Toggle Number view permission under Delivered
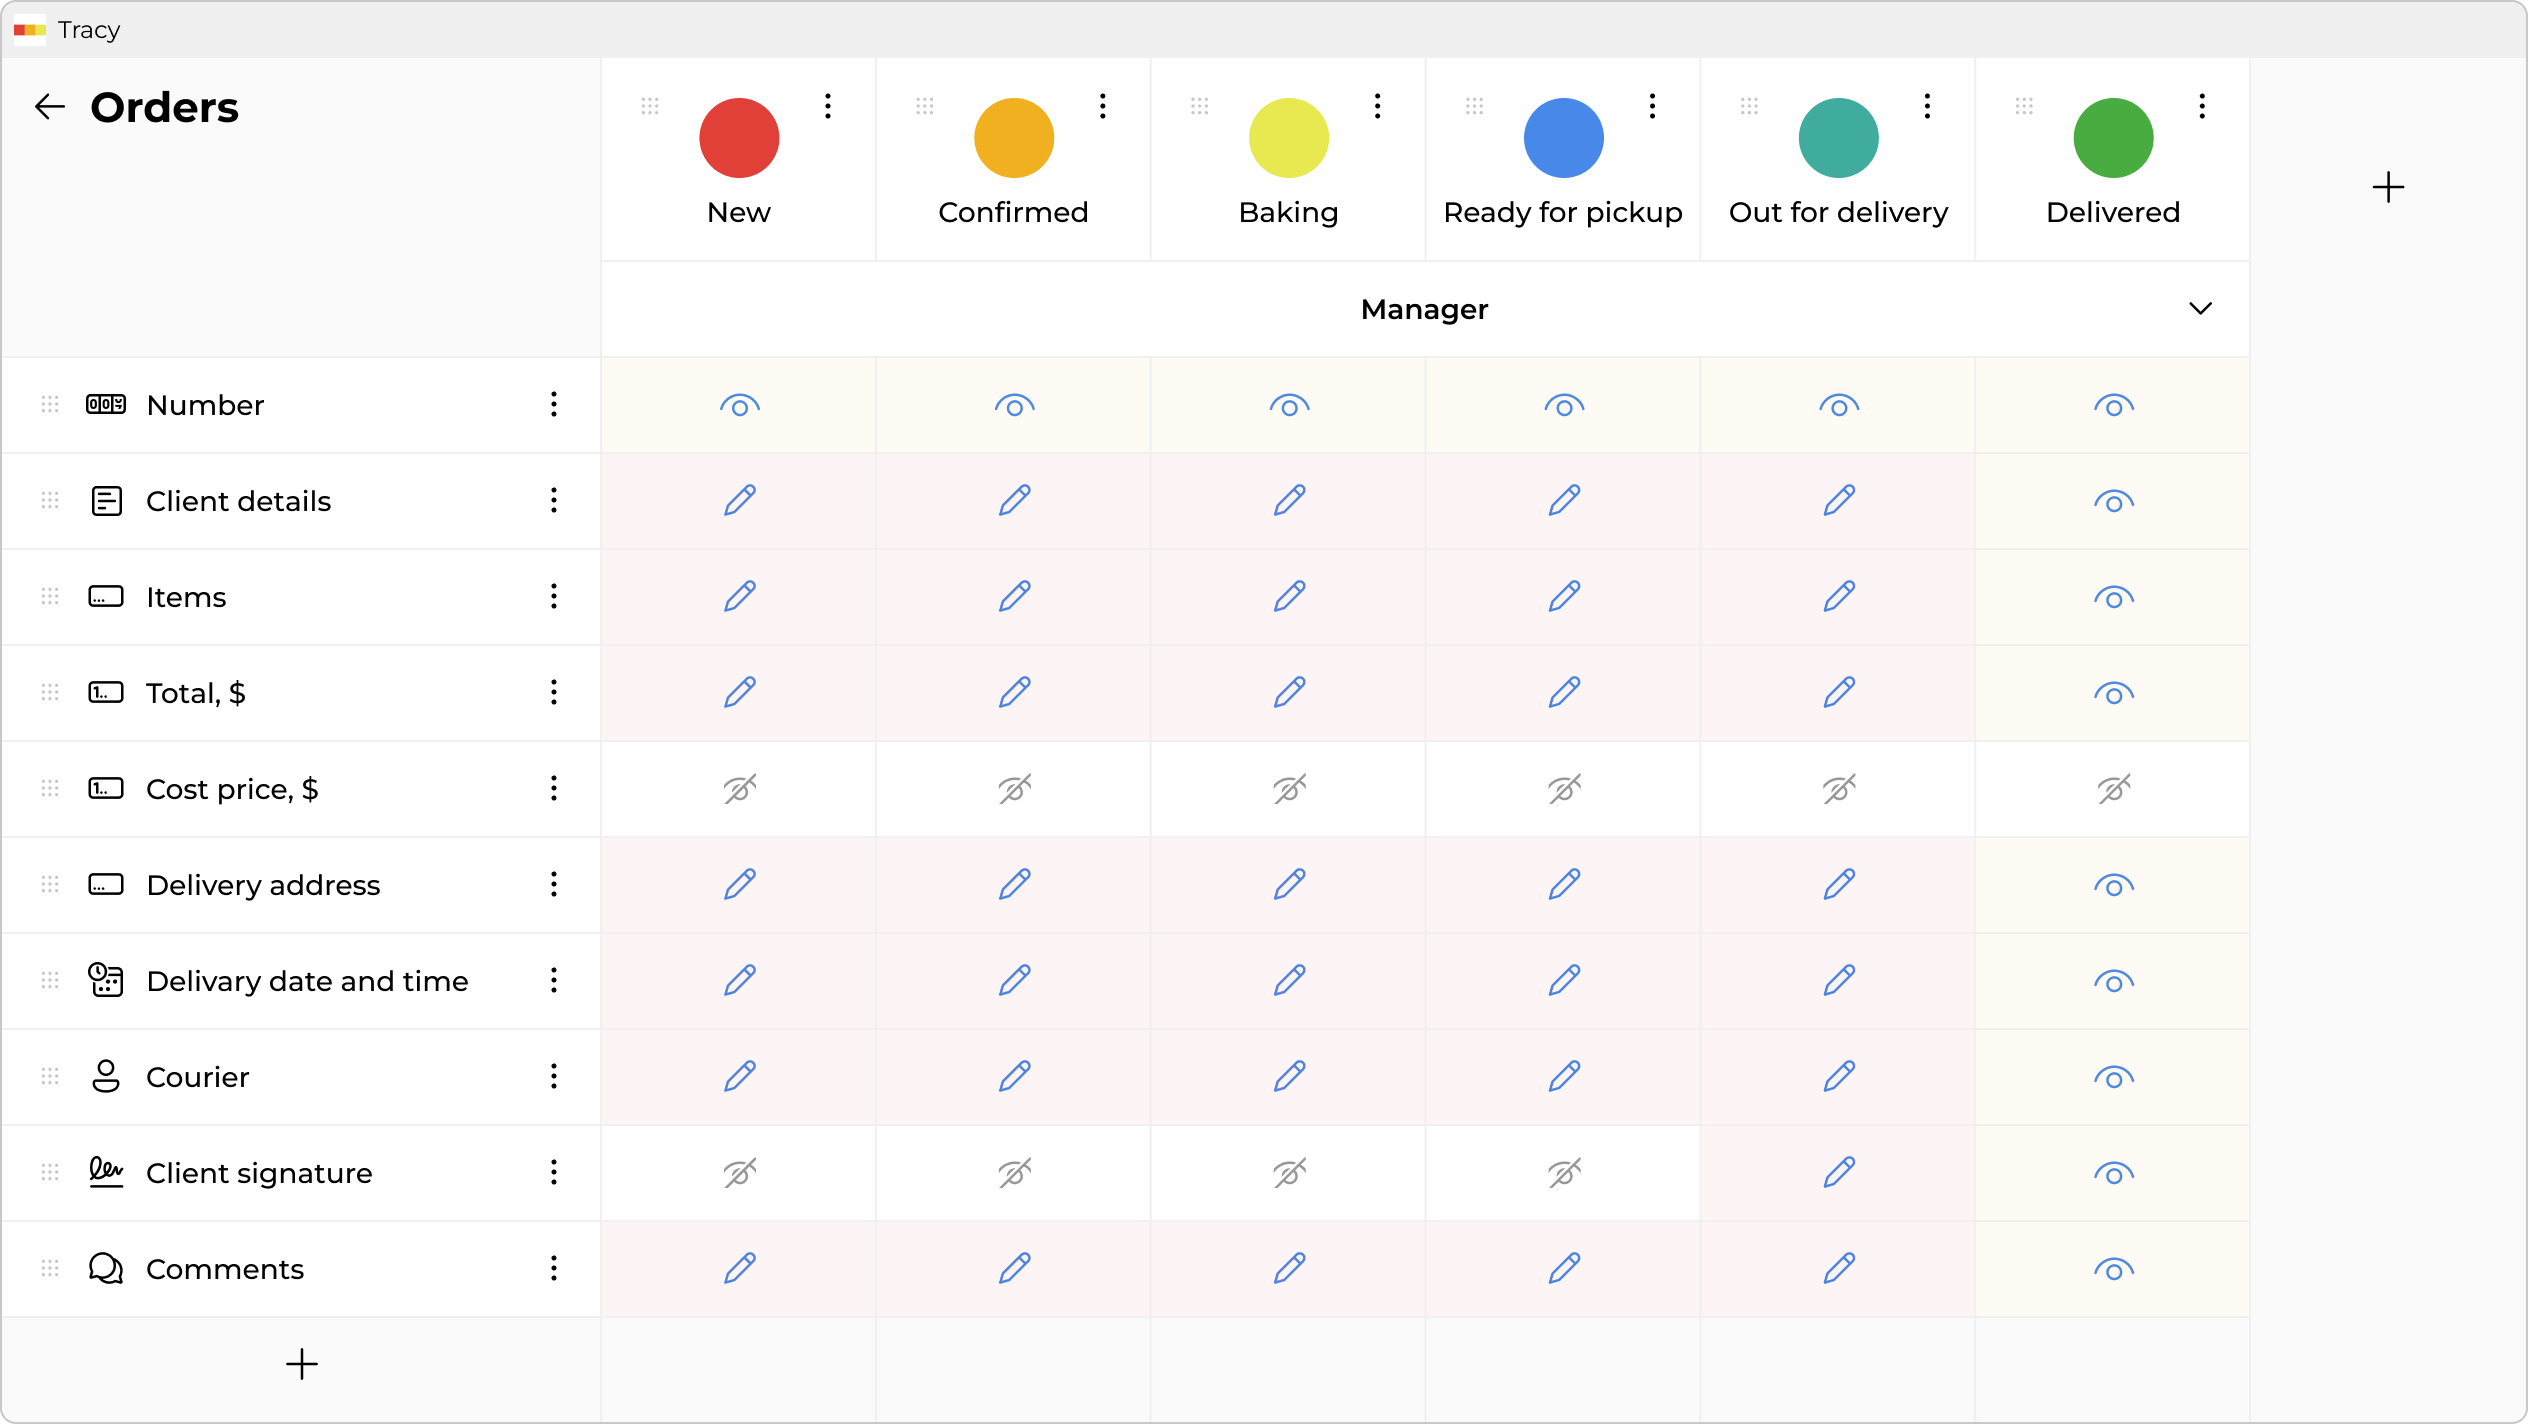This screenshot has width=2528, height=1424. click(2113, 406)
